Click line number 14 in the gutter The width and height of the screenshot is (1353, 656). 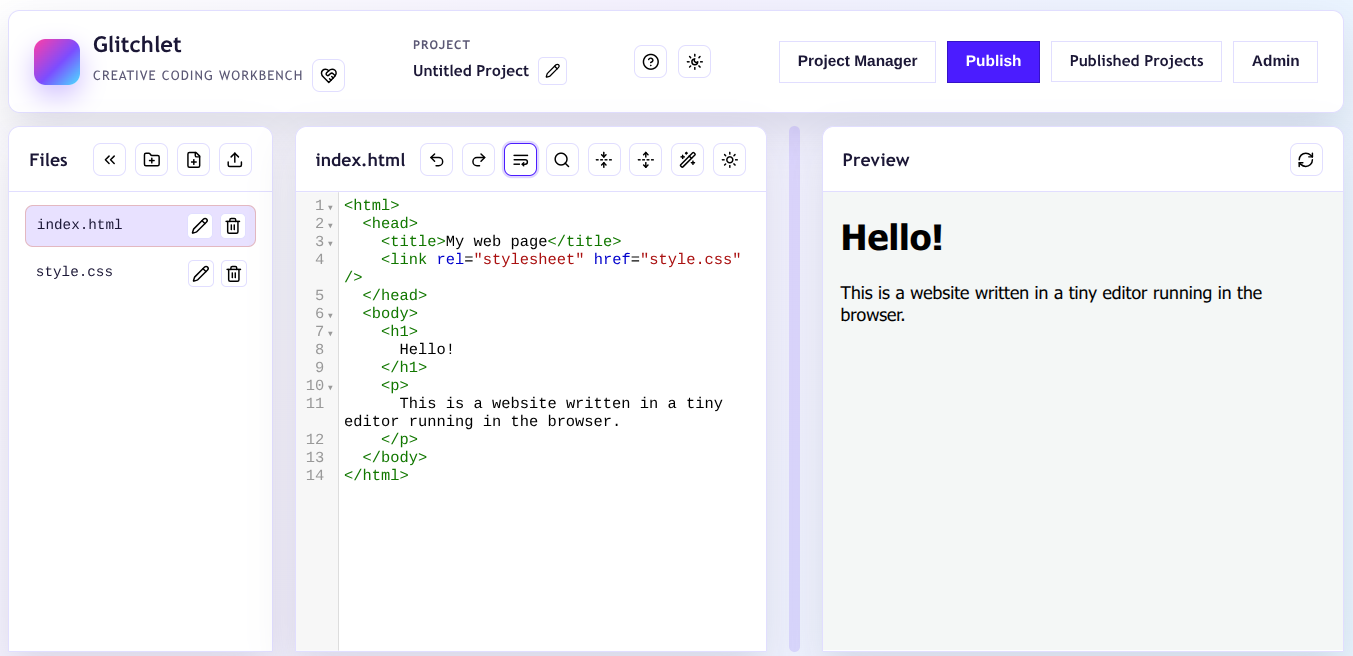pos(315,476)
